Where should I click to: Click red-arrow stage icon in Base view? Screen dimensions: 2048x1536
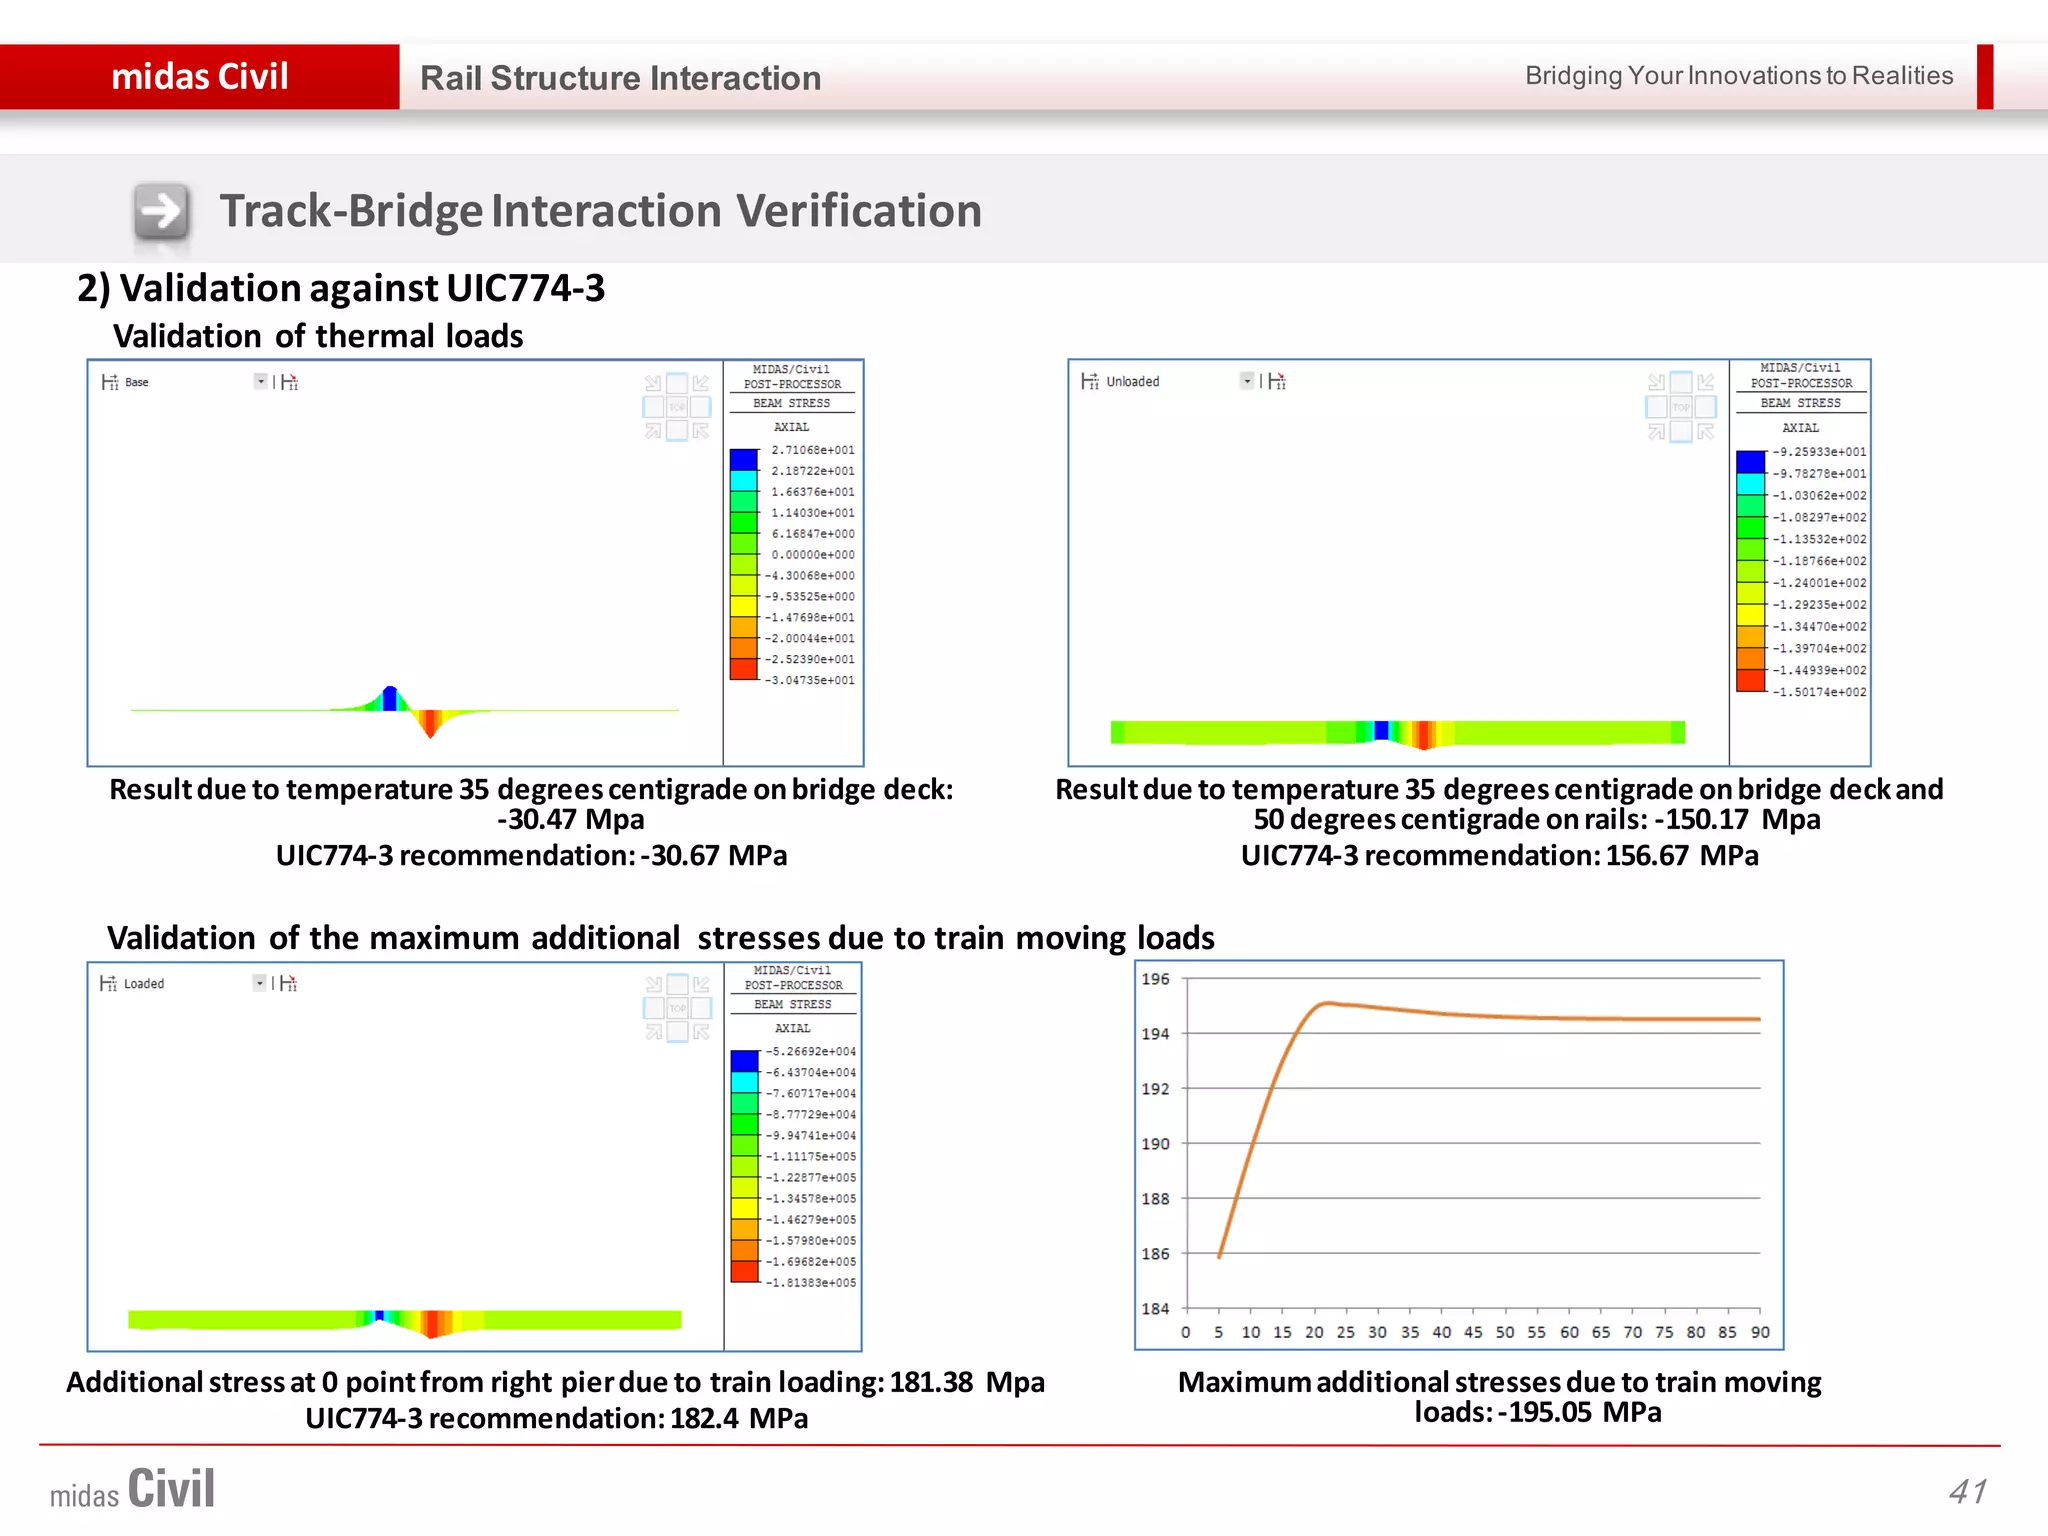coord(290,382)
